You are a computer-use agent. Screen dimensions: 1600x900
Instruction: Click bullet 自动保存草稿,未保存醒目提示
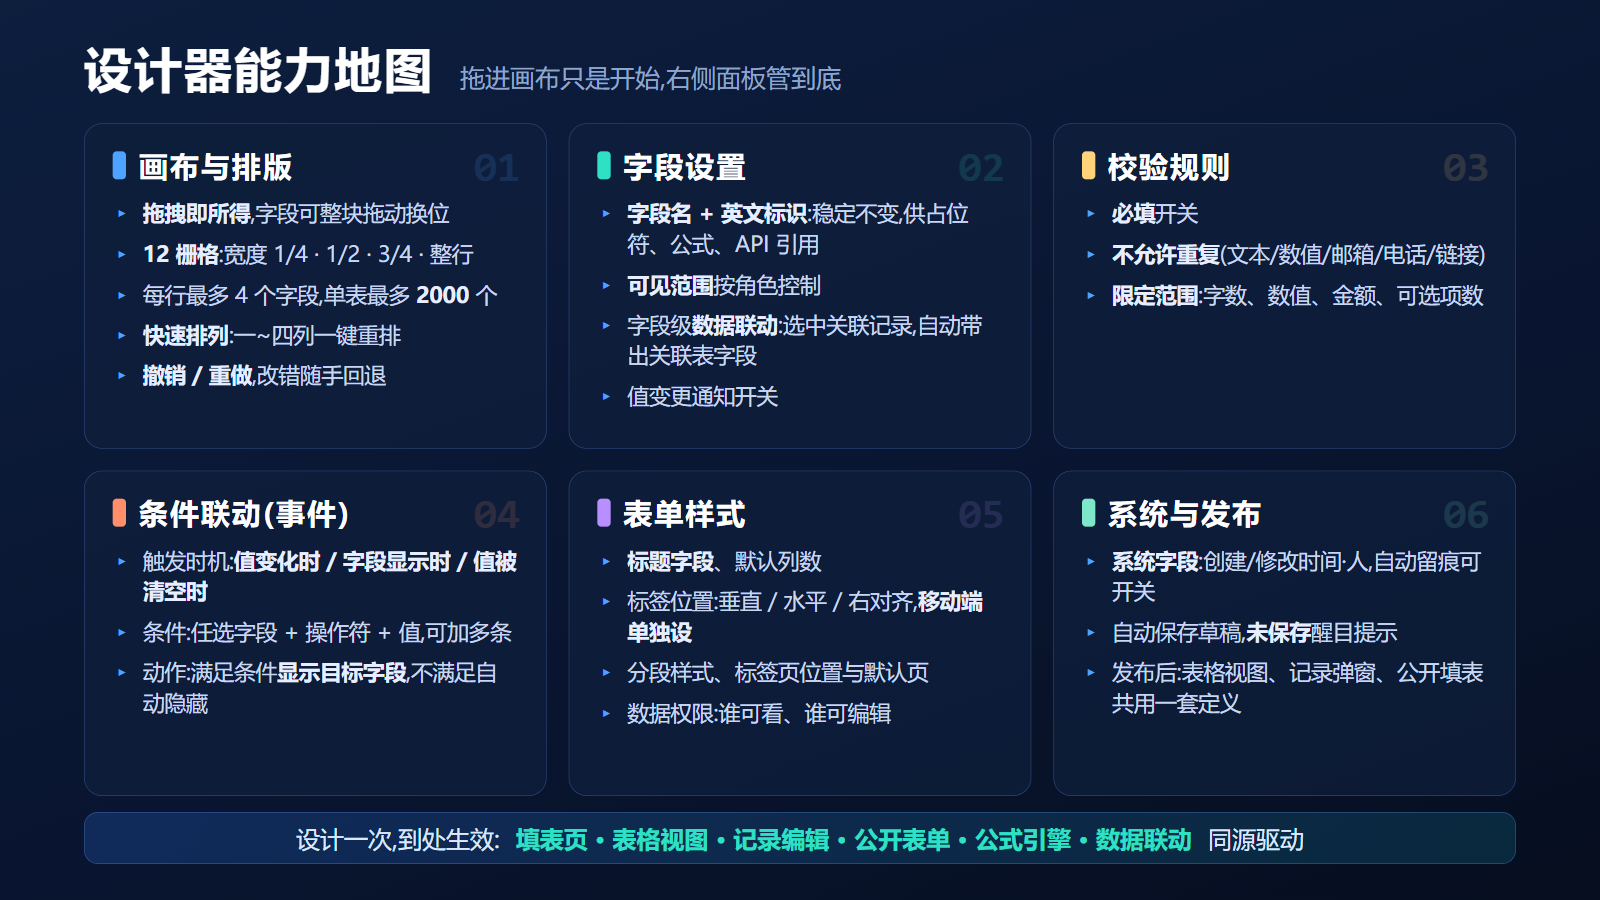(x=1255, y=633)
